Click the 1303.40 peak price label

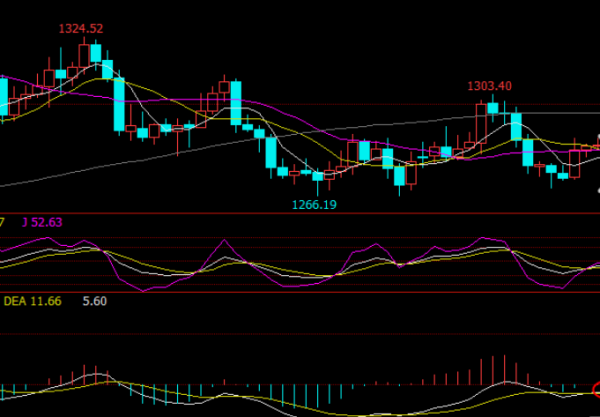coord(490,86)
